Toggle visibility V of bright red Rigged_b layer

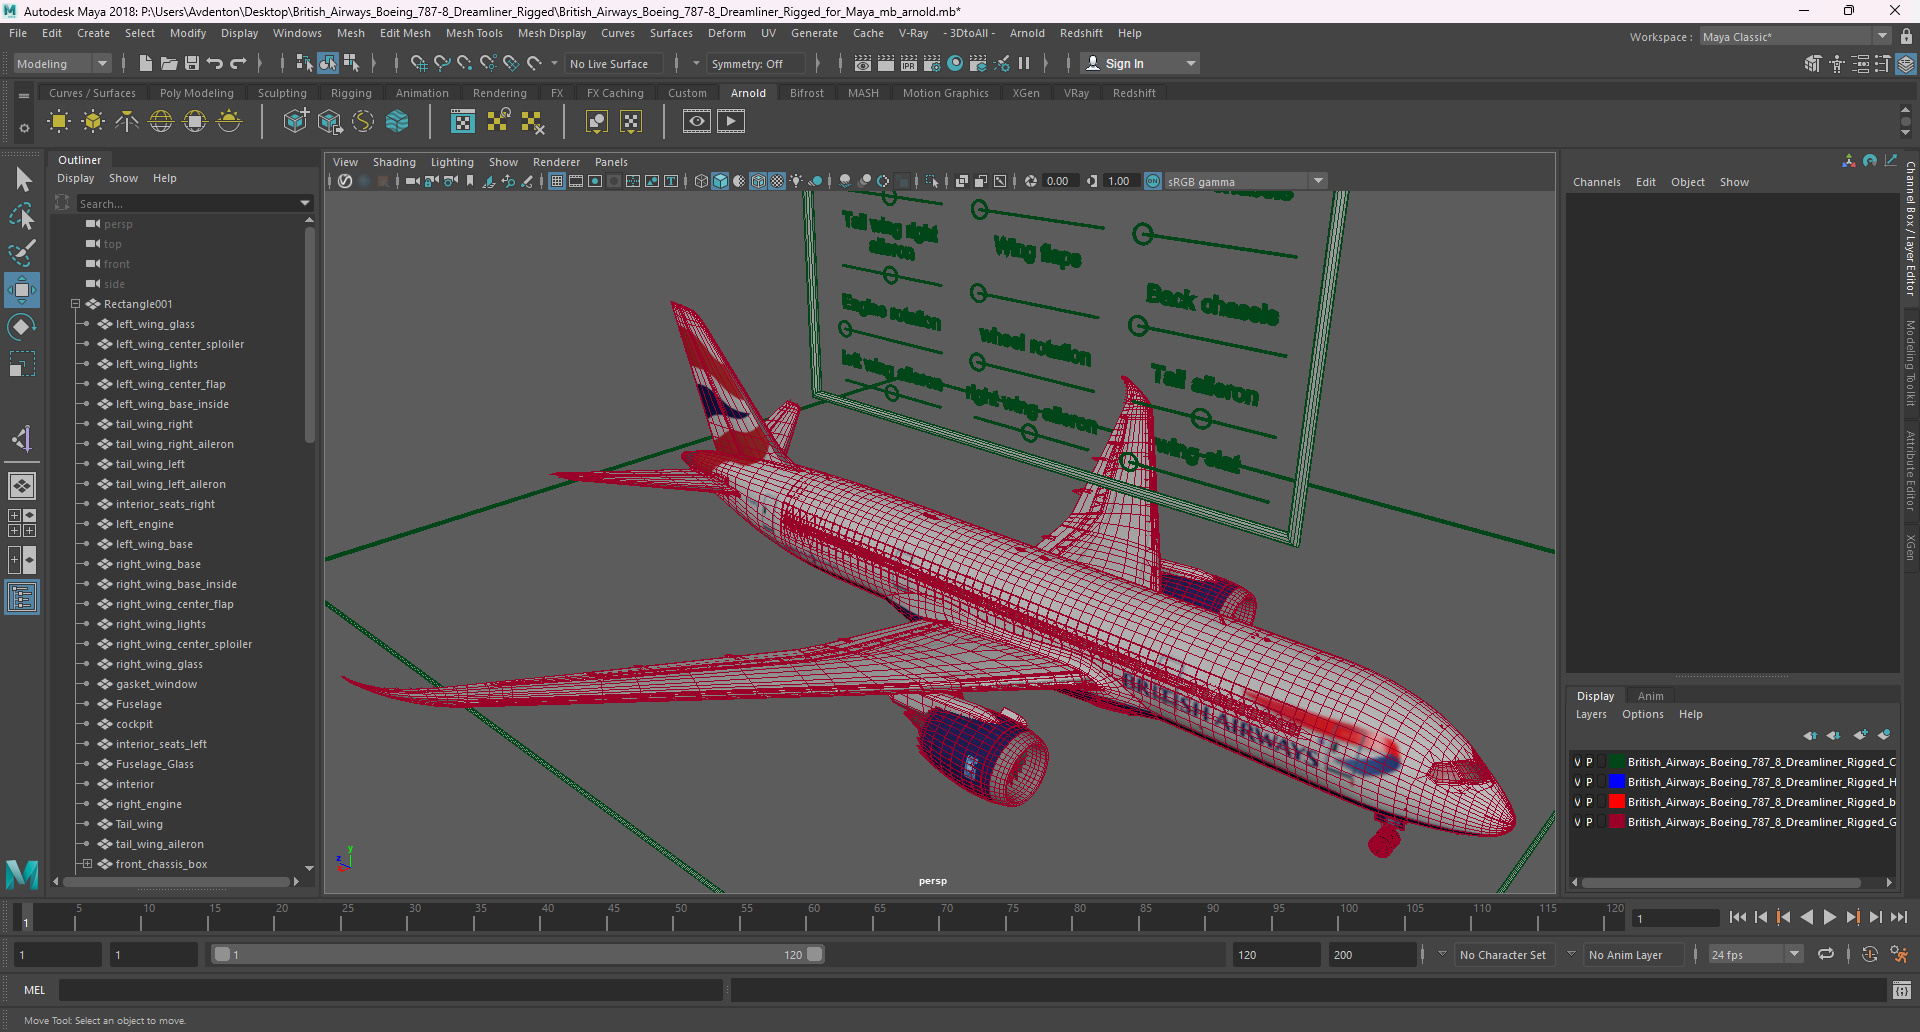click(x=1578, y=802)
